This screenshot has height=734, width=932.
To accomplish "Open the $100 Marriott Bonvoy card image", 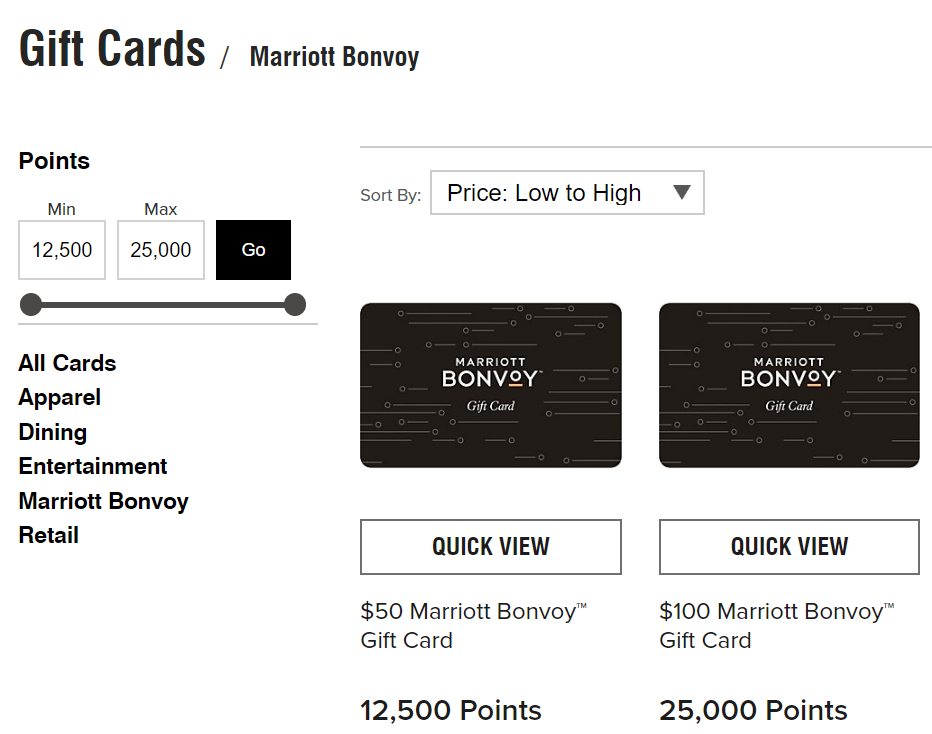I will coord(789,385).
